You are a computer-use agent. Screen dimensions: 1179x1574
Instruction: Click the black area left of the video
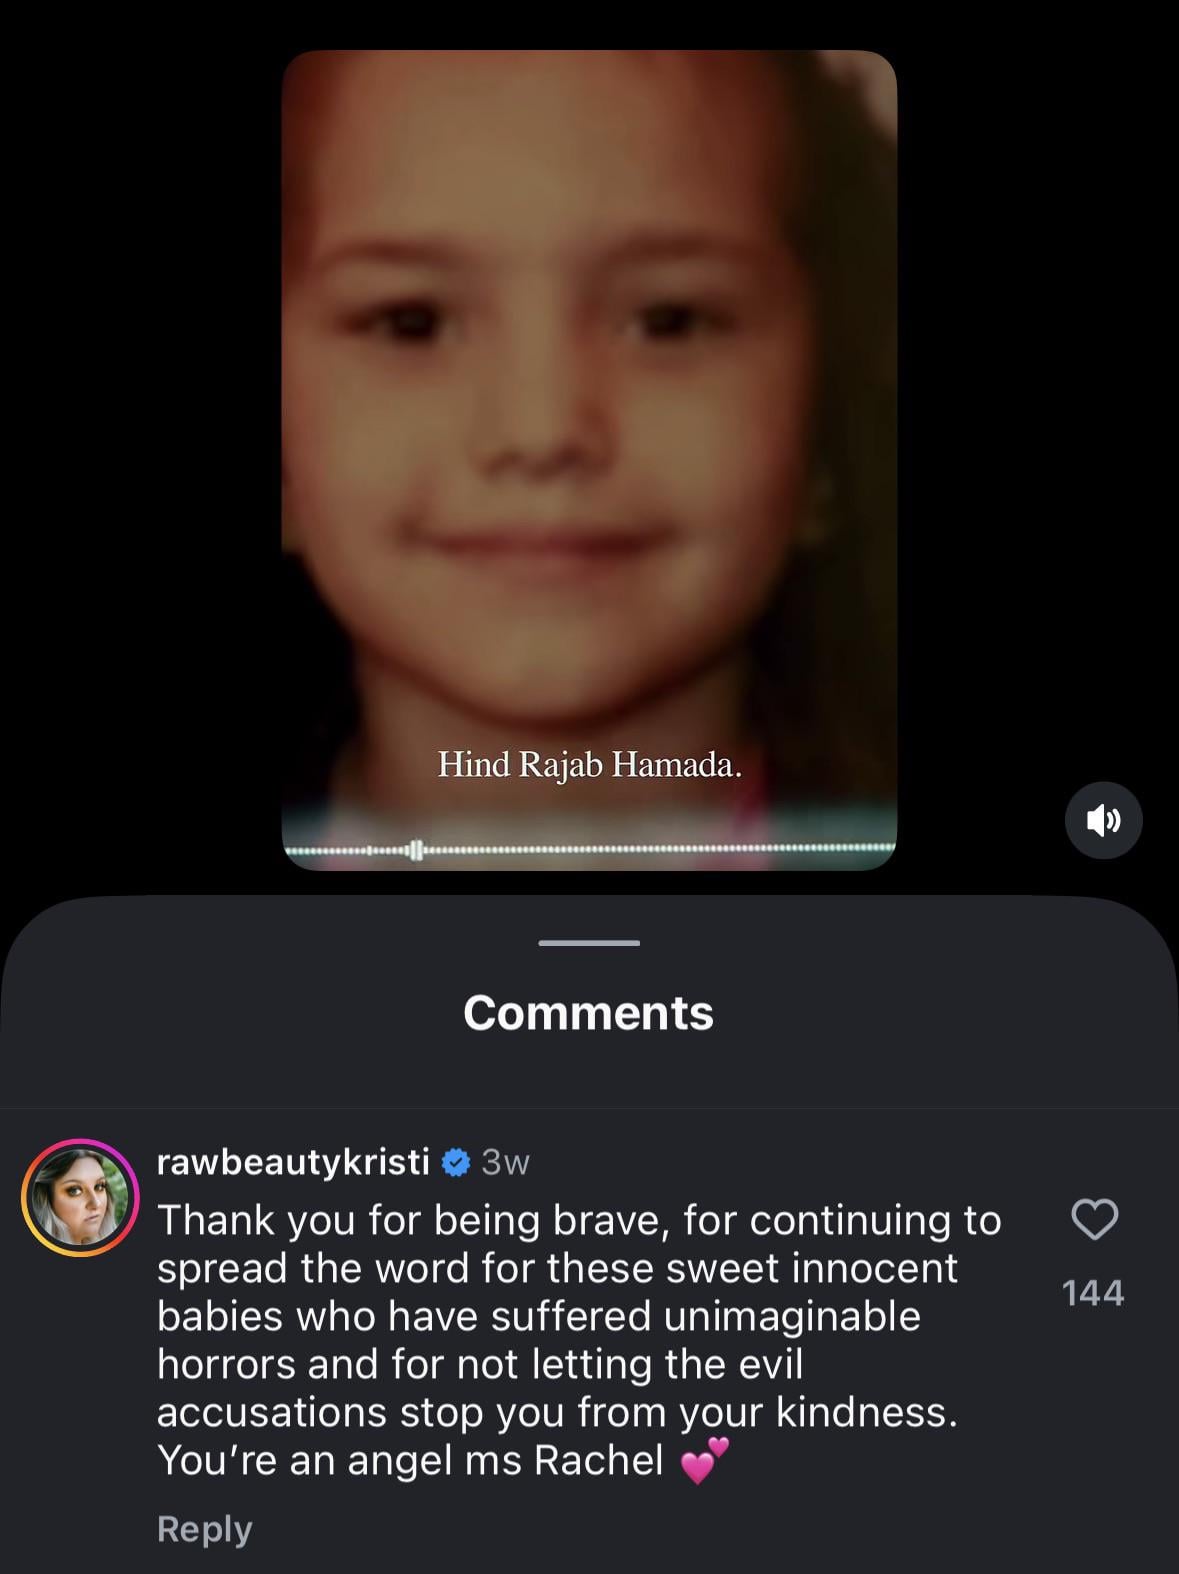[140, 450]
